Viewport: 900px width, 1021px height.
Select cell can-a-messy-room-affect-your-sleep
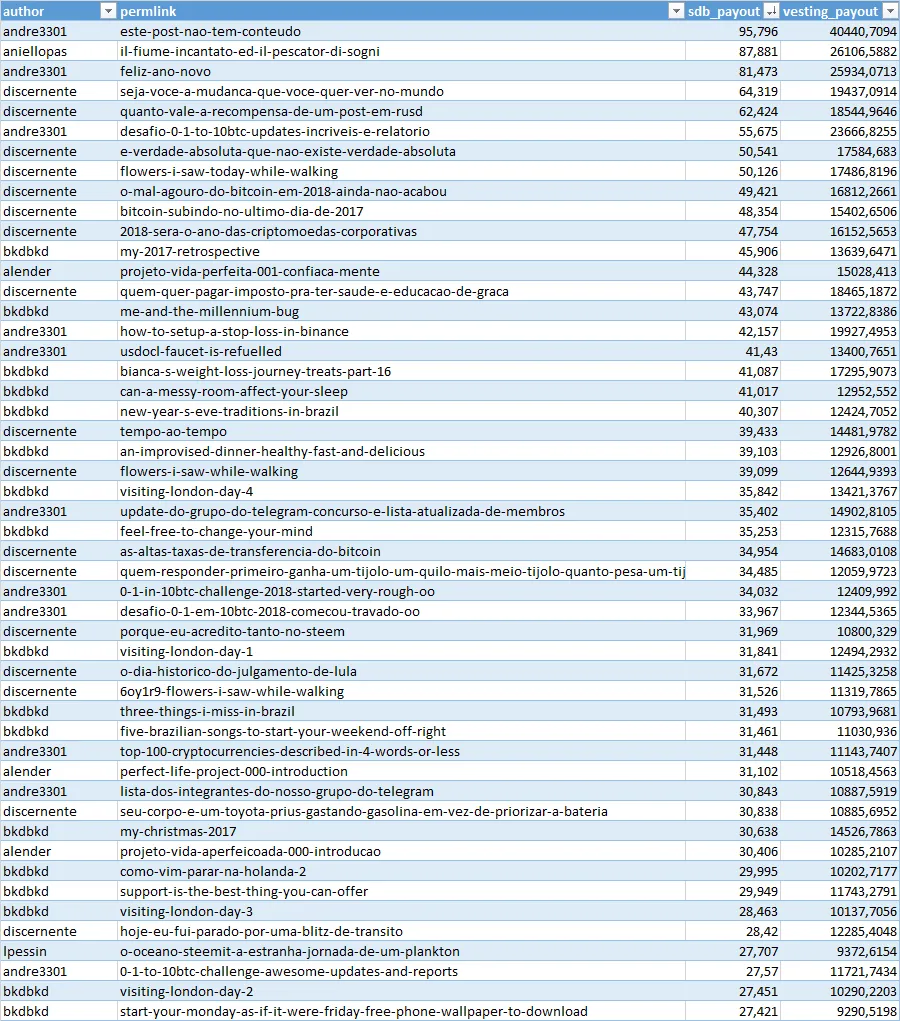[x=401, y=391]
